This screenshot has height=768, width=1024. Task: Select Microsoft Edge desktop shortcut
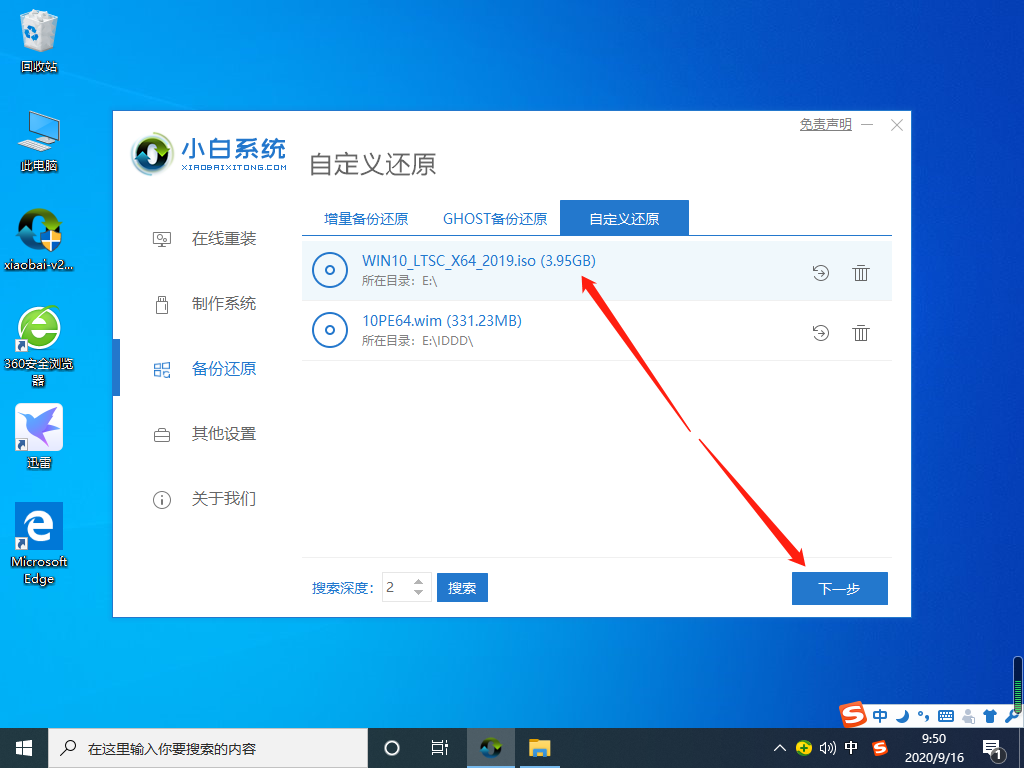point(39,543)
